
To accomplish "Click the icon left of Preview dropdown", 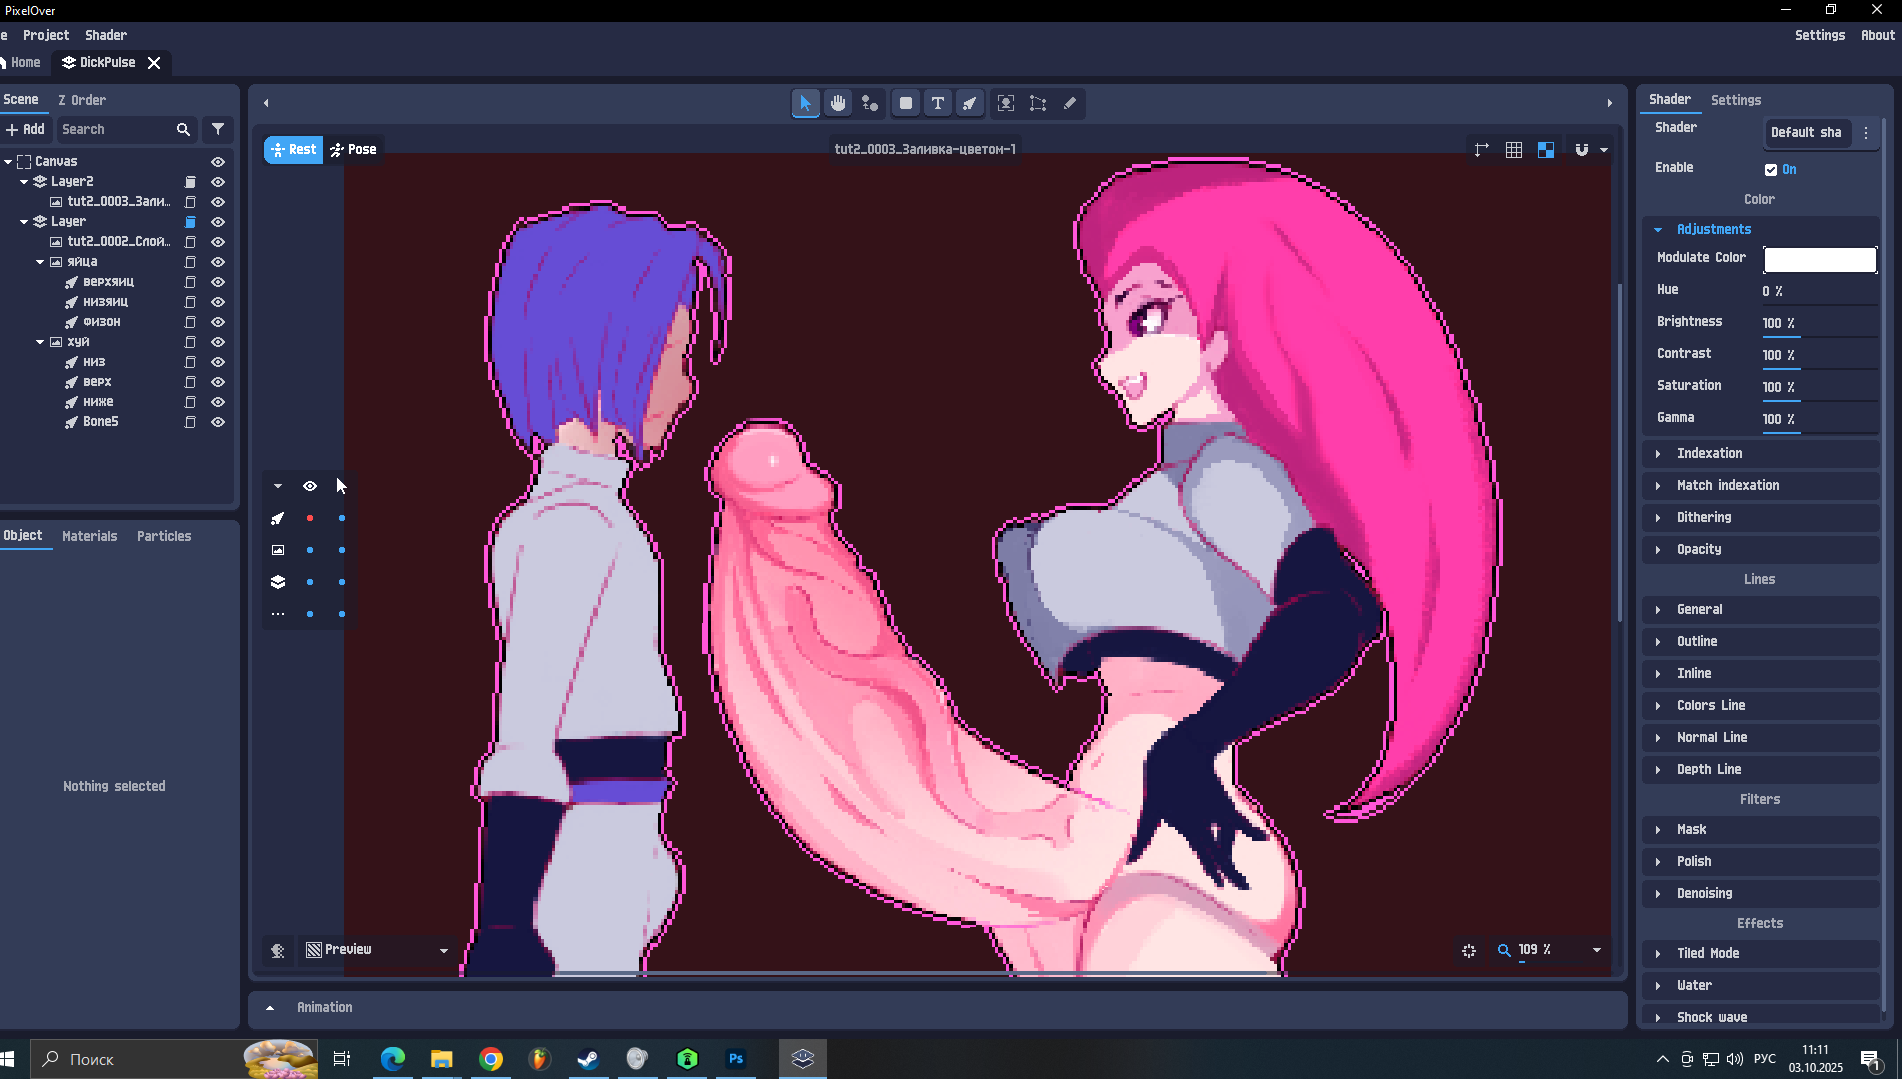I will [278, 951].
